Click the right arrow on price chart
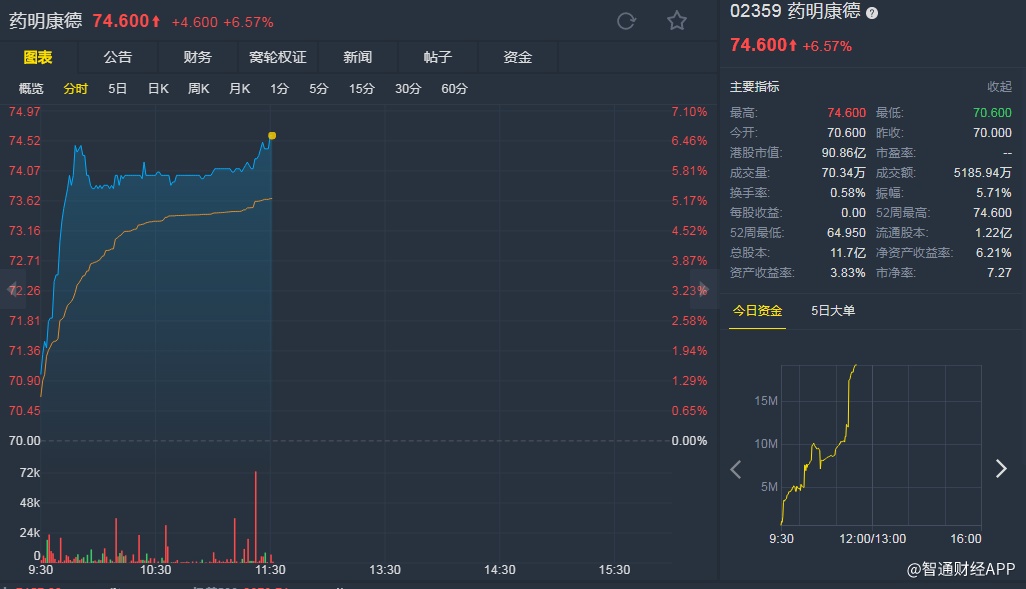This screenshot has height=589, width=1026. tap(704, 289)
